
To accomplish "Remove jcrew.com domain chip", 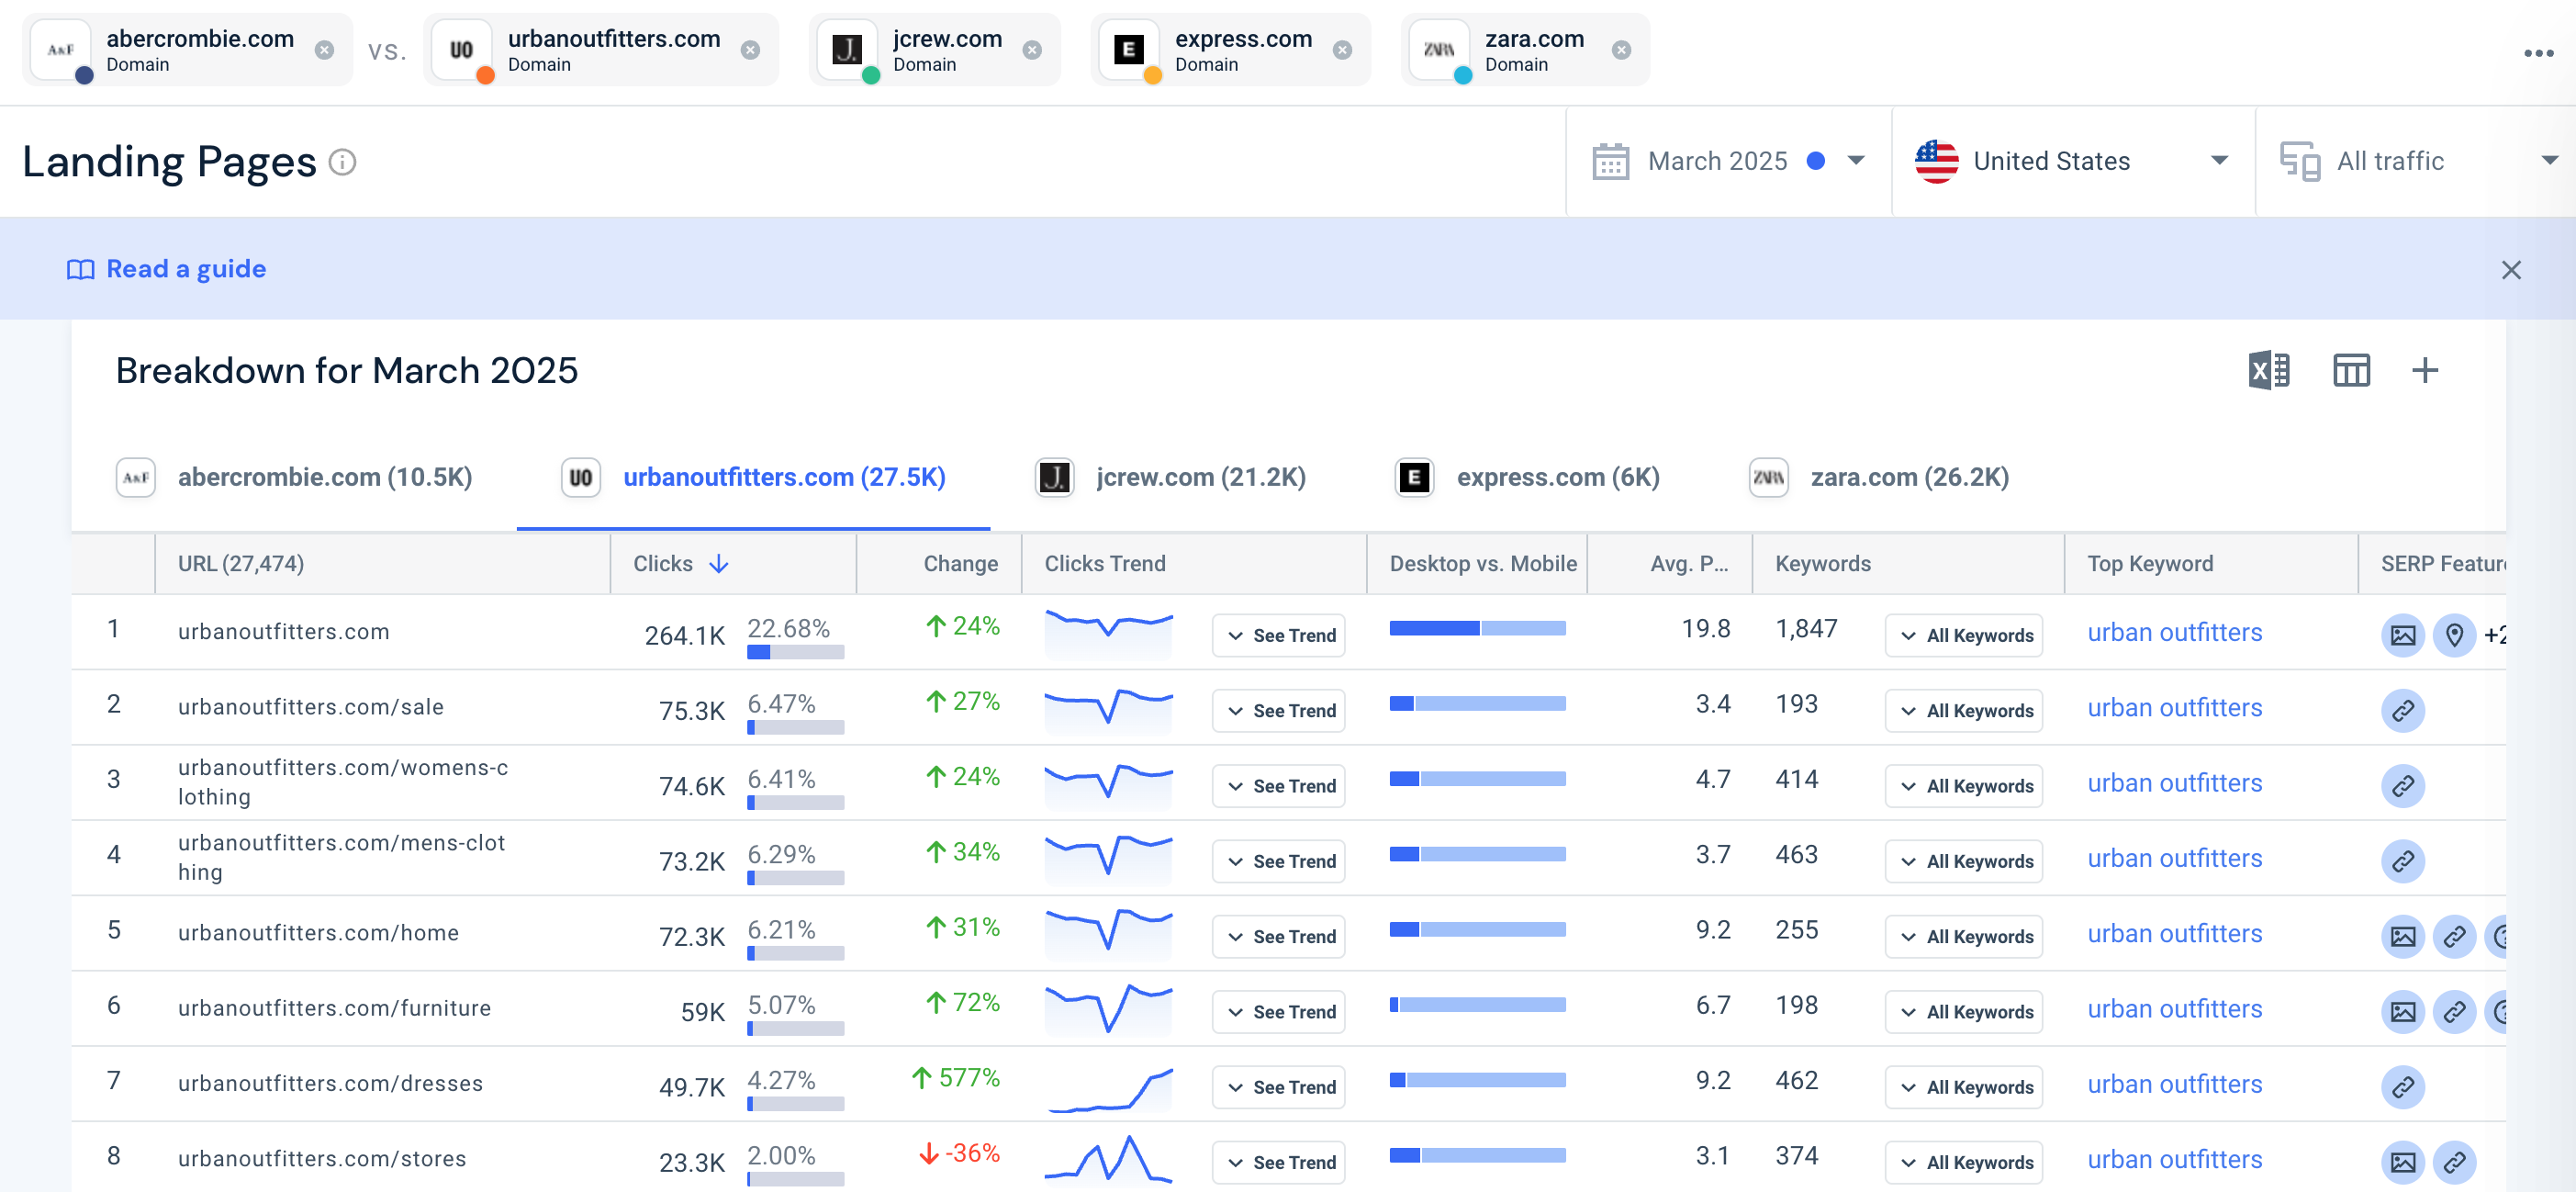I will click(x=1032, y=50).
